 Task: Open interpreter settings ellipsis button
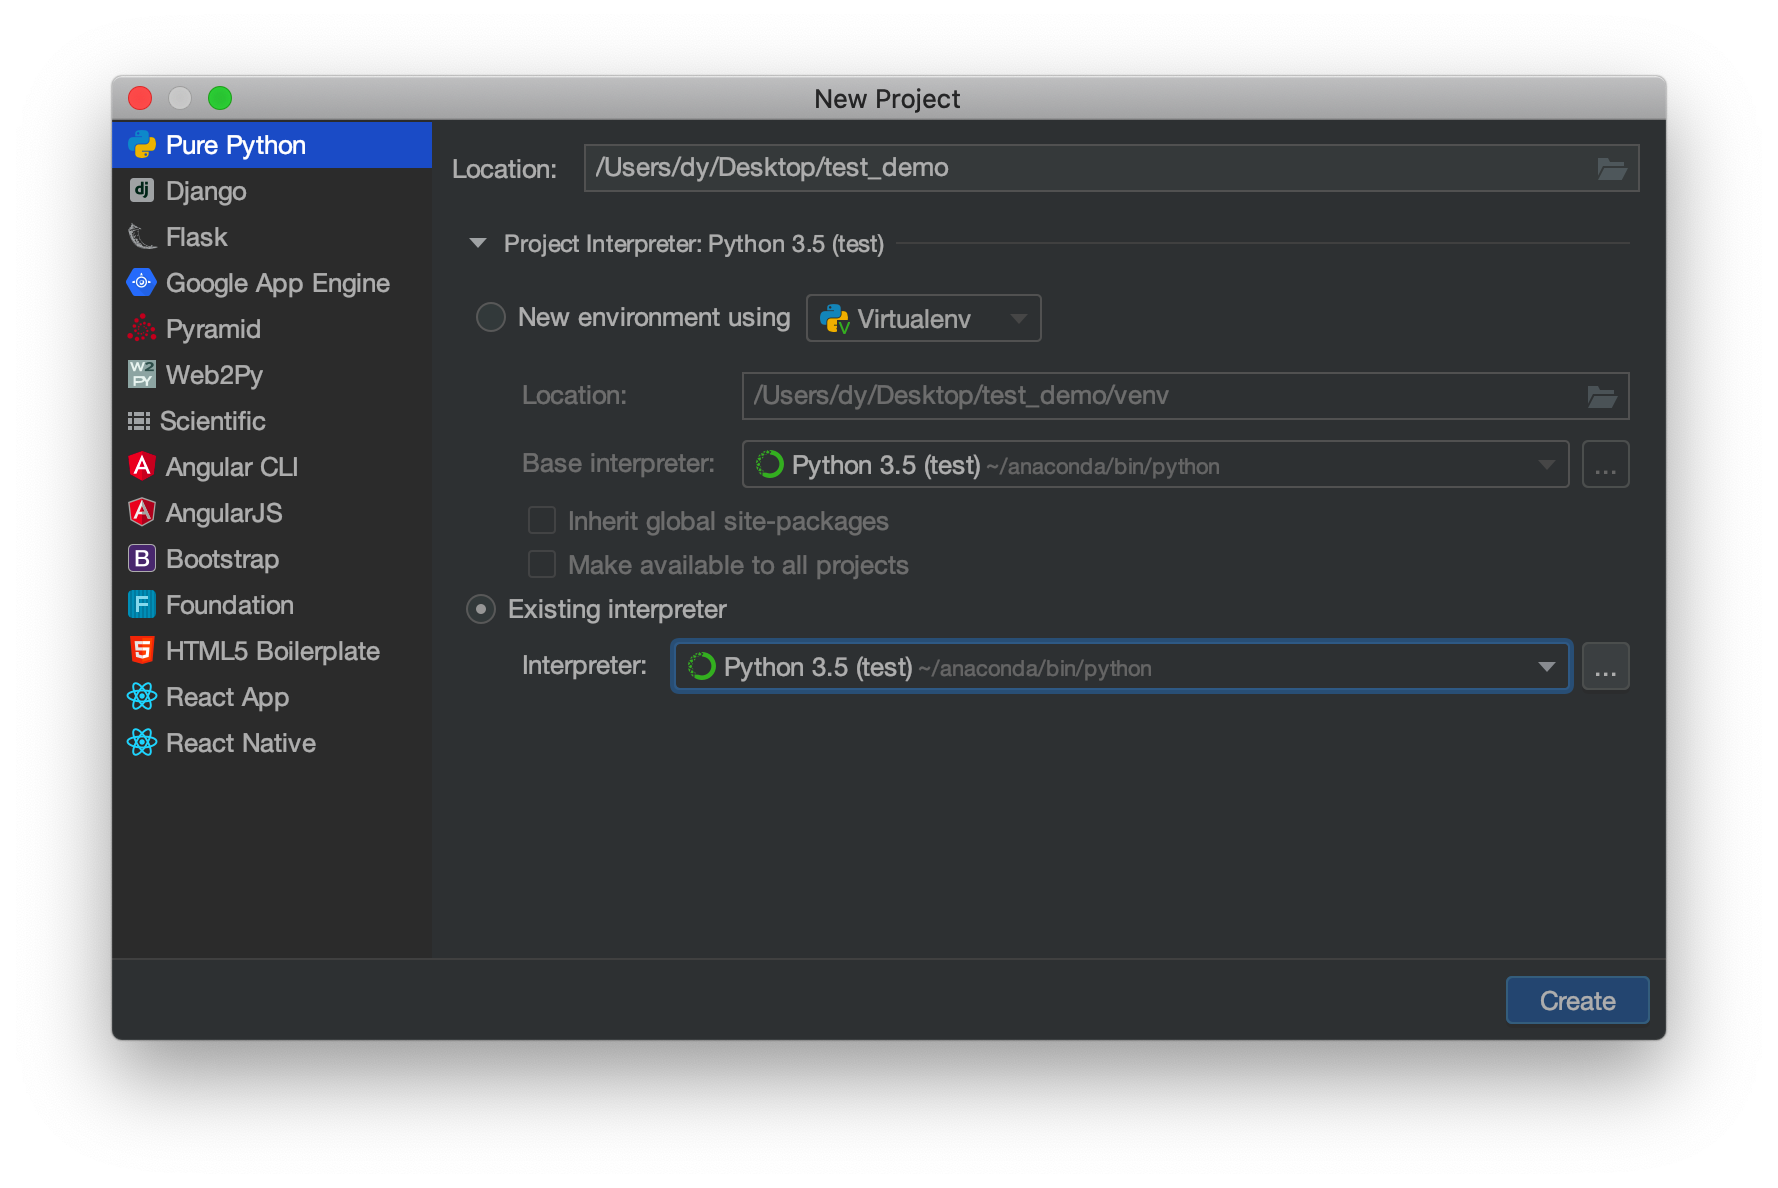pos(1605,666)
